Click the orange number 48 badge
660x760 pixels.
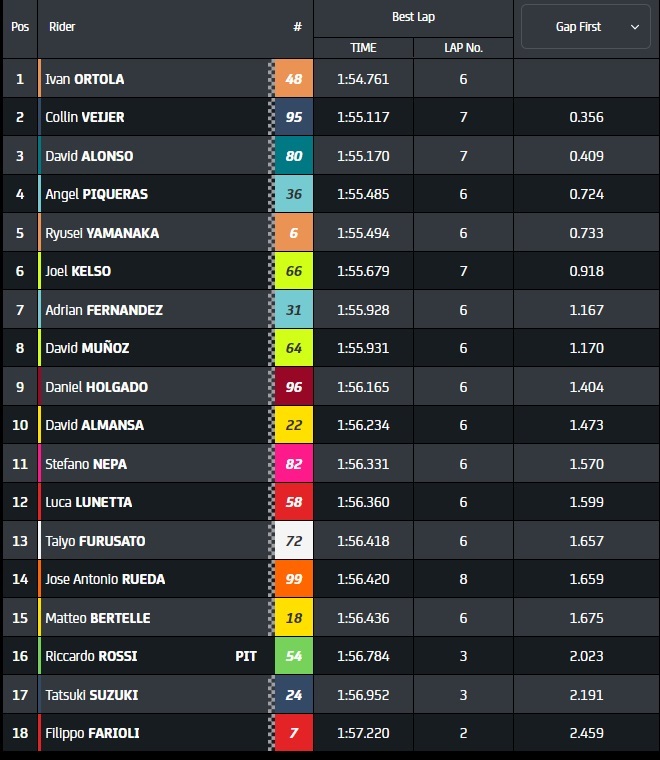[294, 79]
